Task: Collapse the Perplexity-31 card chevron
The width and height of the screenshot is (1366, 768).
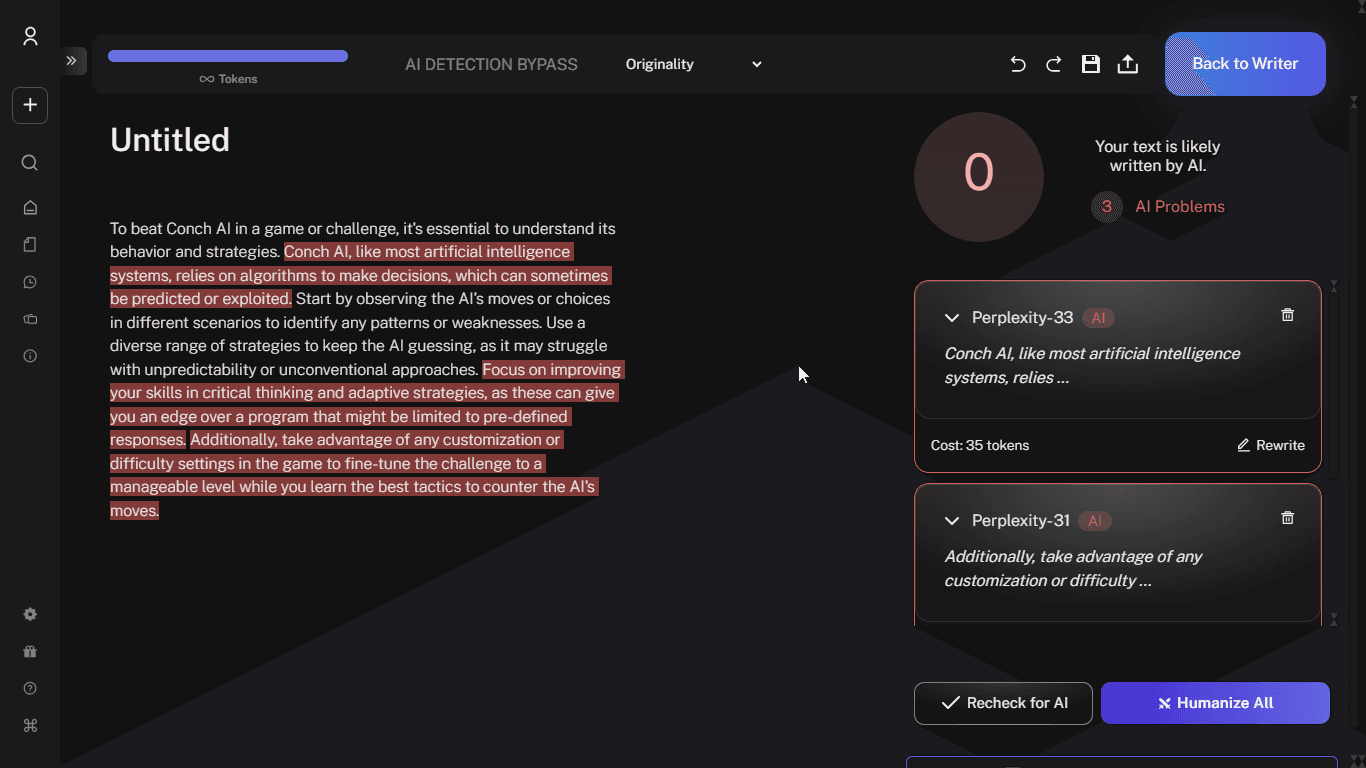Action: click(x=951, y=521)
